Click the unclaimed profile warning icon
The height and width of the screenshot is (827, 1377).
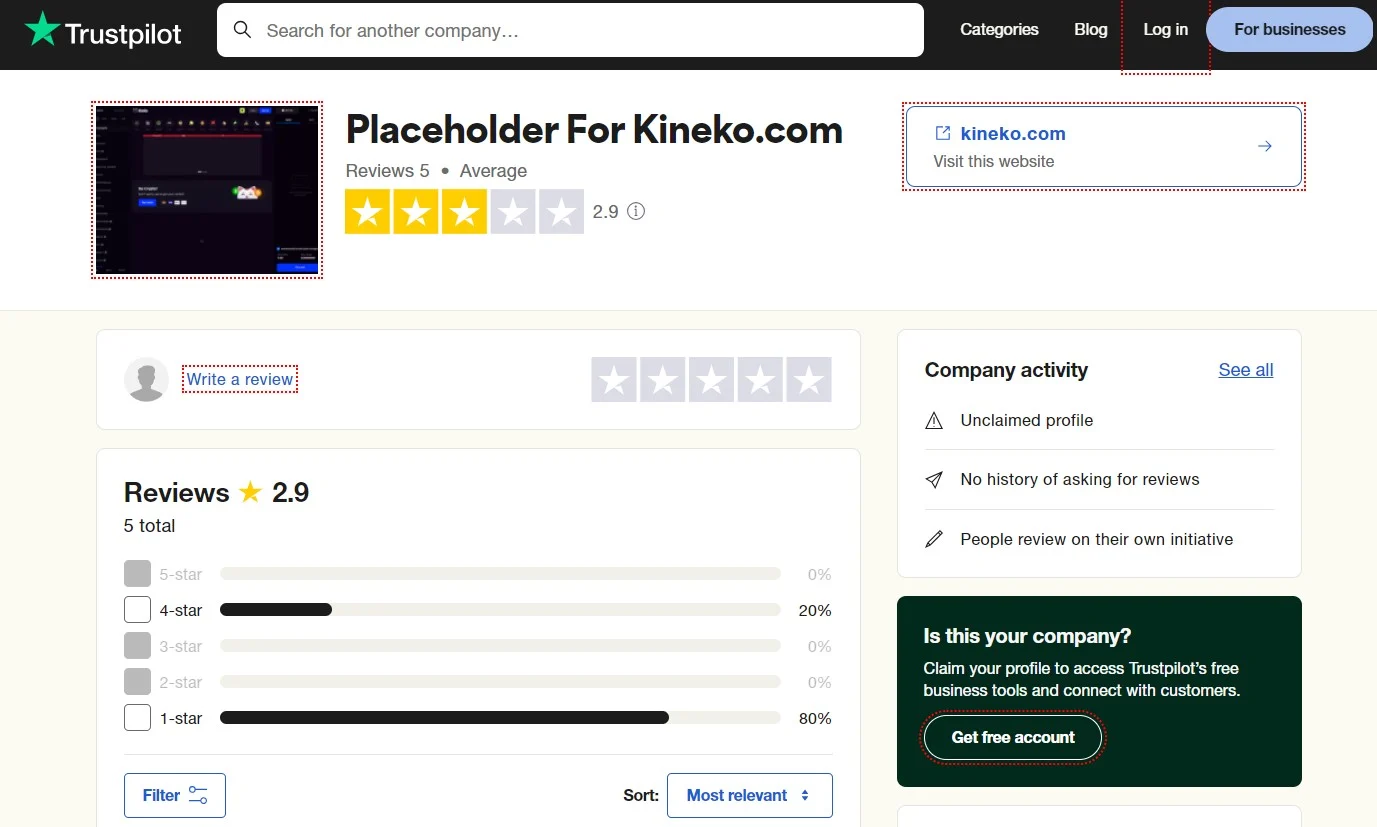click(934, 420)
